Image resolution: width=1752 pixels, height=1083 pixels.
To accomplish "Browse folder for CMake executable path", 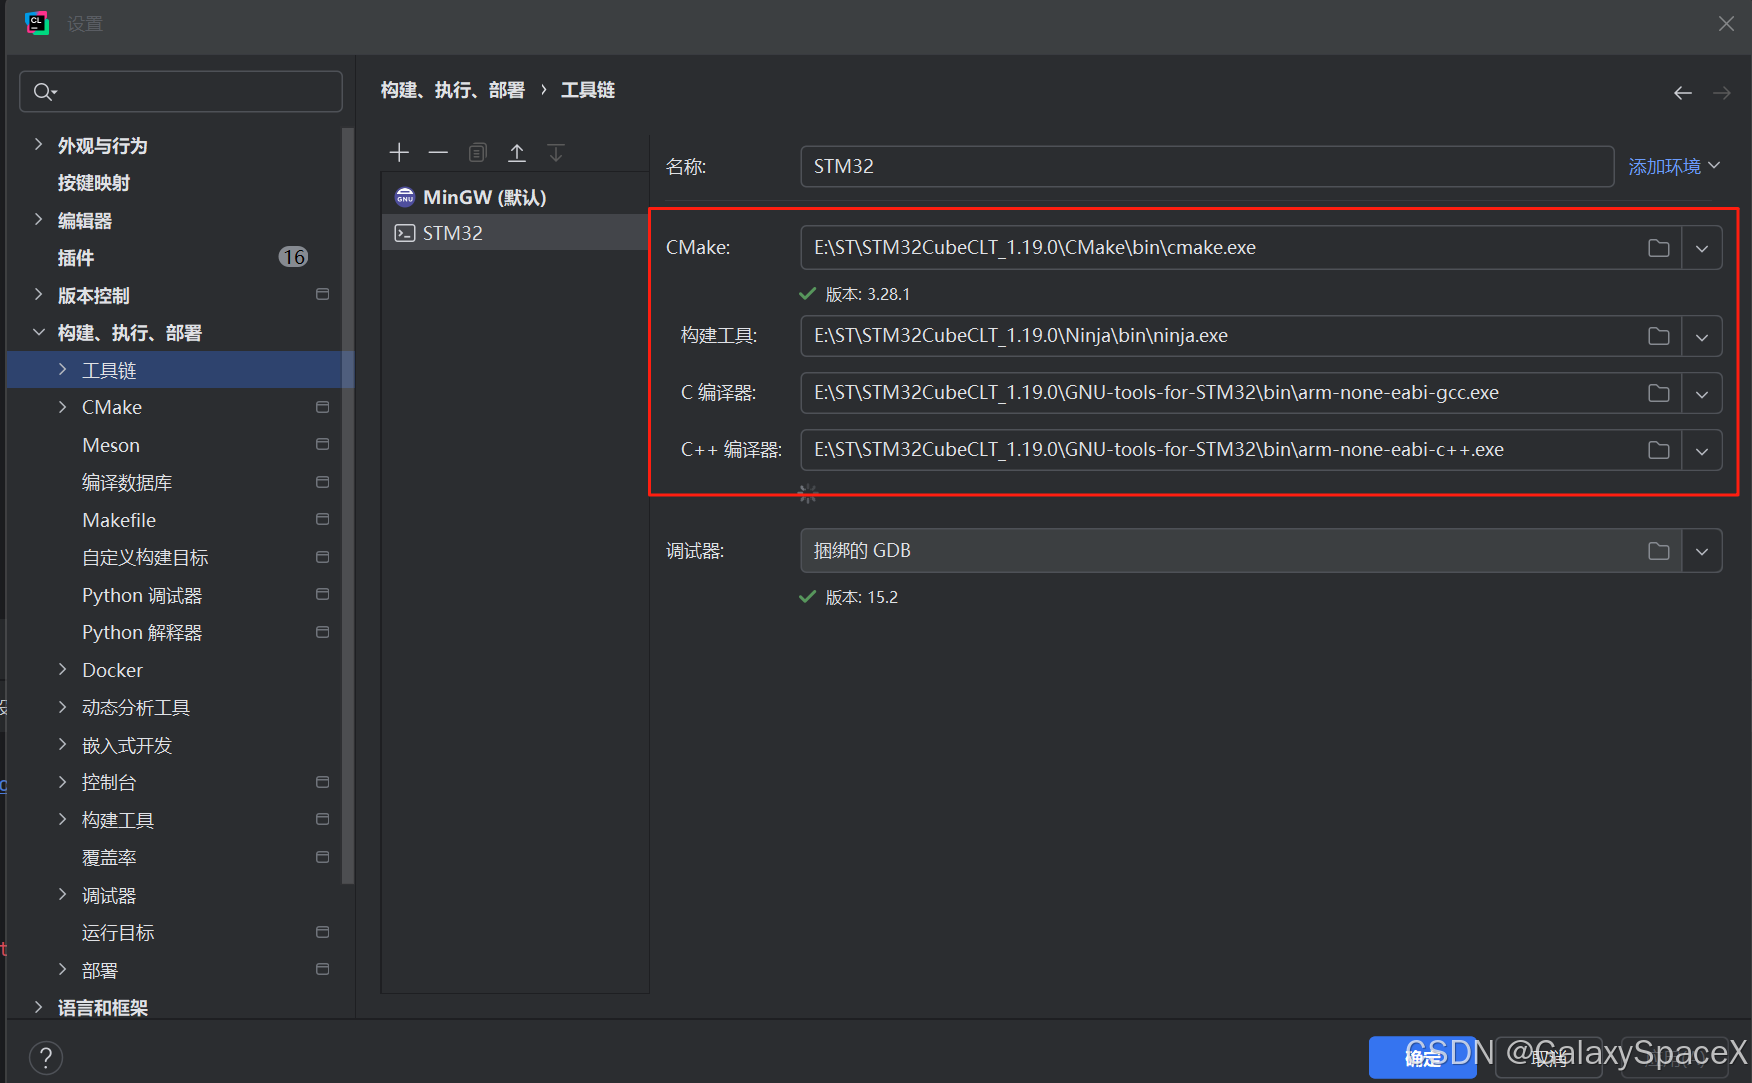I will [x=1659, y=248].
